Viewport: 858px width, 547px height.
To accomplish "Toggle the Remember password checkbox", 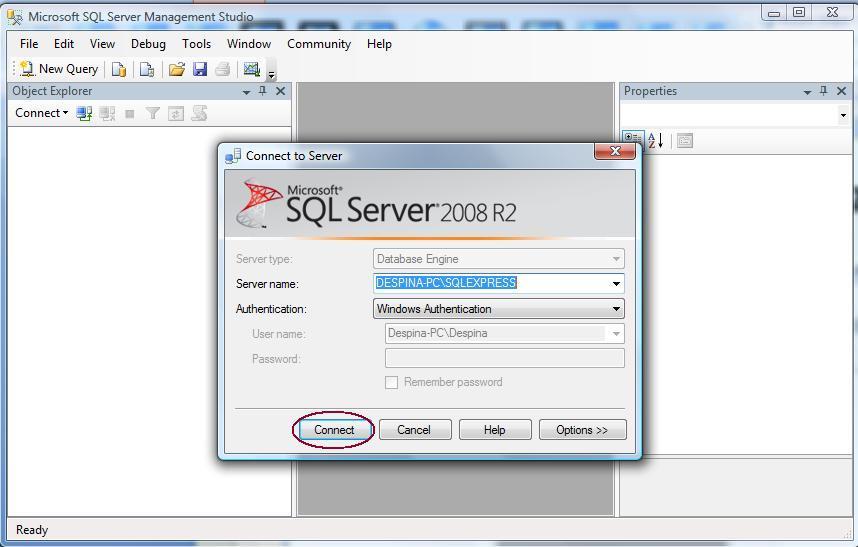I will (x=391, y=382).
